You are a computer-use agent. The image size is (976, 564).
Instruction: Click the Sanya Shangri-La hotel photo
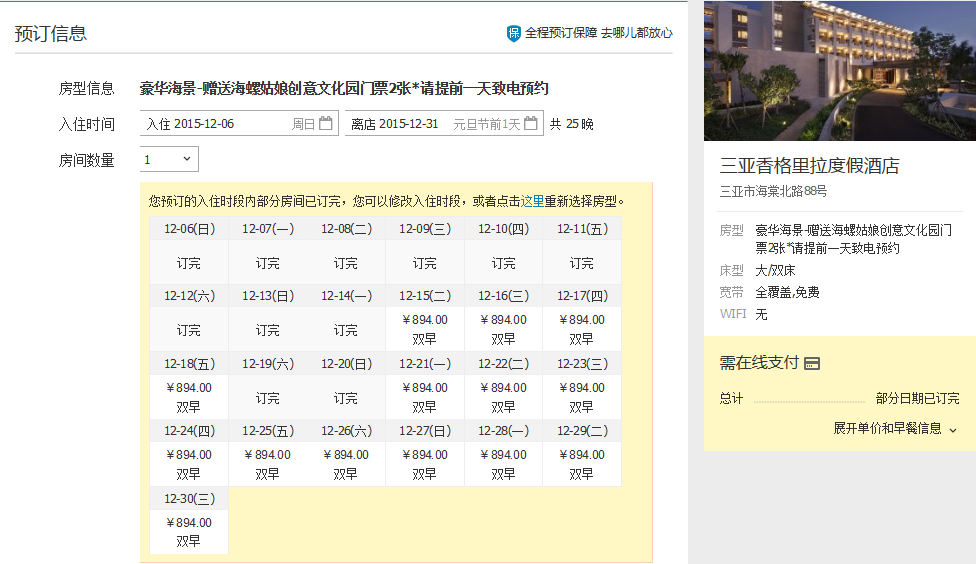pyautogui.click(x=839, y=70)
